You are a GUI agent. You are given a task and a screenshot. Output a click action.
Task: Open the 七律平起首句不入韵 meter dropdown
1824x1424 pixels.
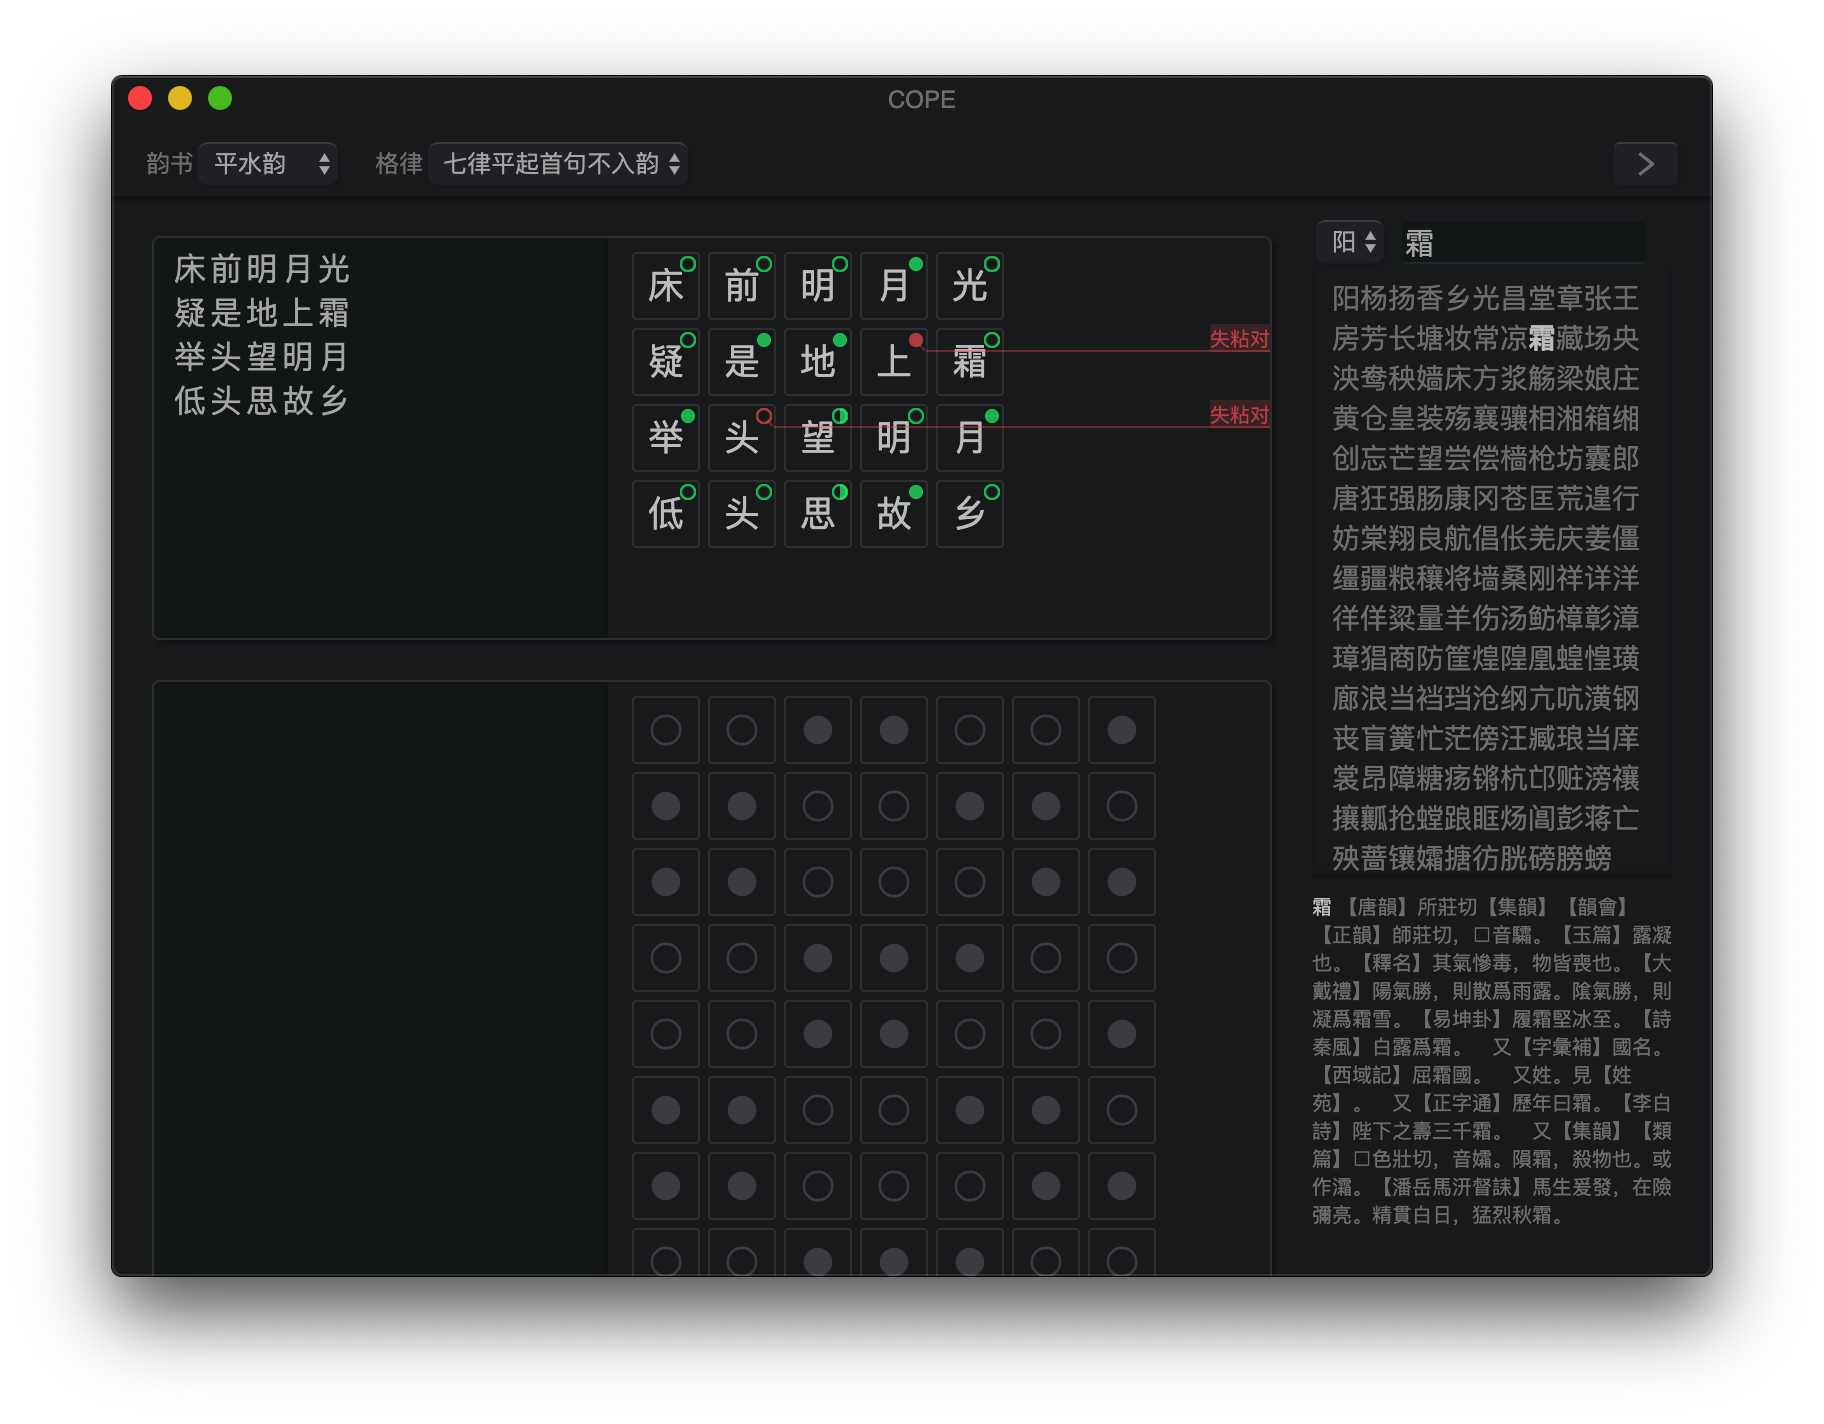[558, 164]
